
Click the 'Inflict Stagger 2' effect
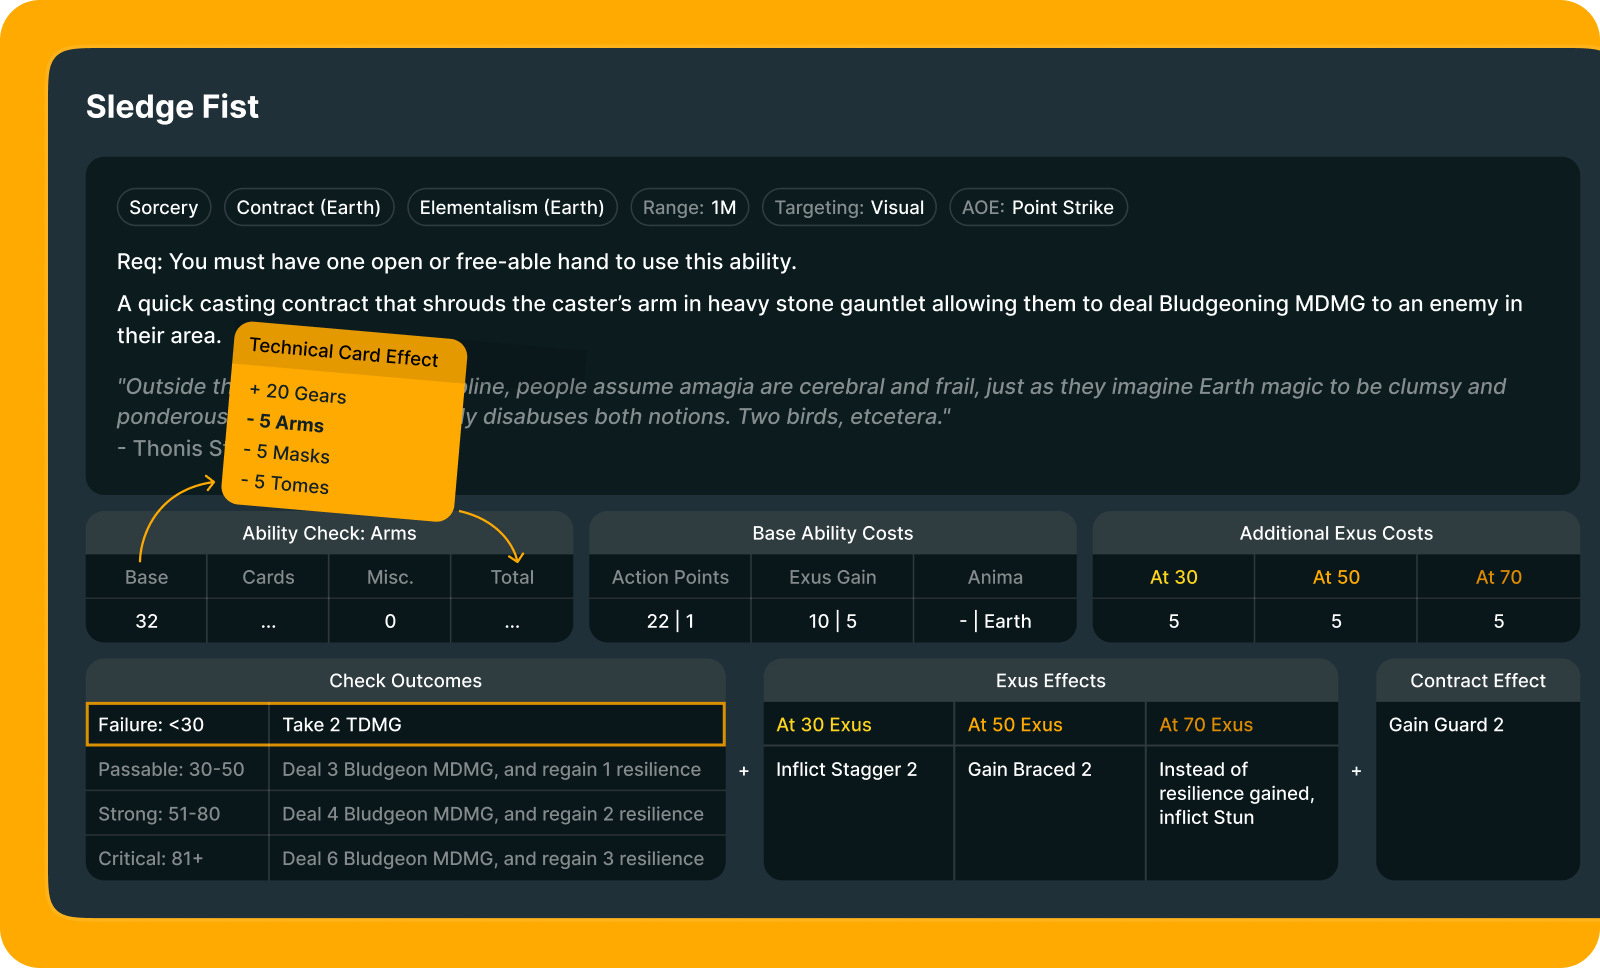tap(846, 769)
